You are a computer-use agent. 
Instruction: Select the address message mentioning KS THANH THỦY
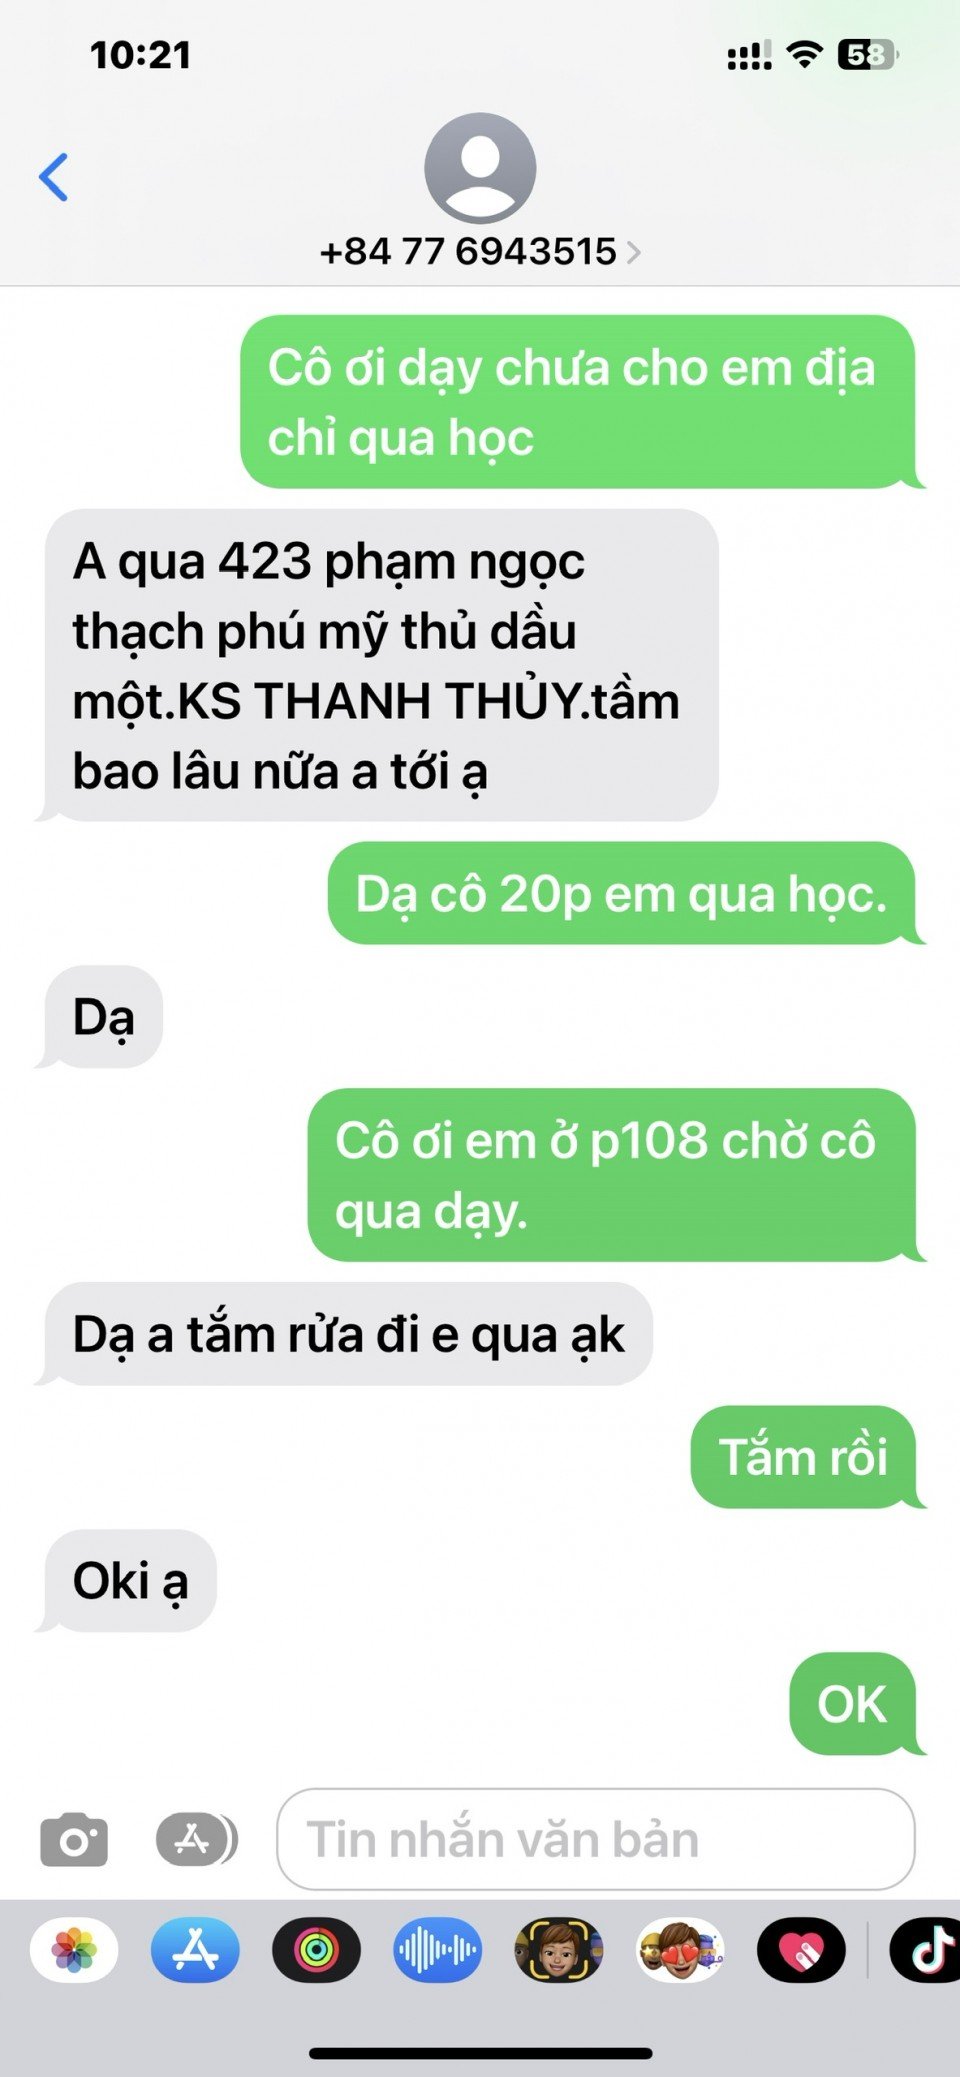coord(382,665)
